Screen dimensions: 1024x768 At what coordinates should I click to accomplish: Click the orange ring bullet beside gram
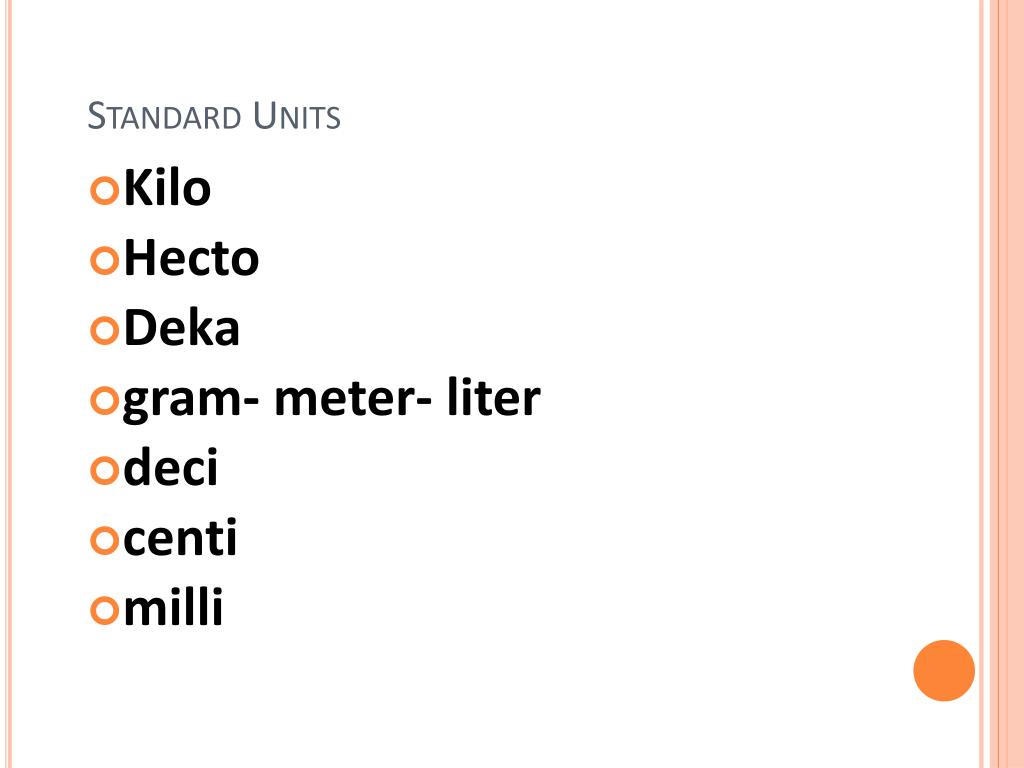pyautogui.click(x=104, y=400)
